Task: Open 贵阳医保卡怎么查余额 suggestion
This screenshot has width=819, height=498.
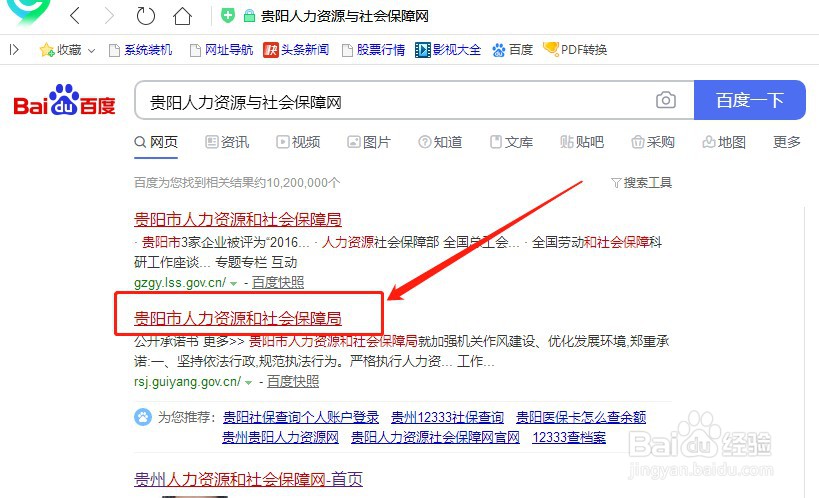Action: click(x=581, y=417)
